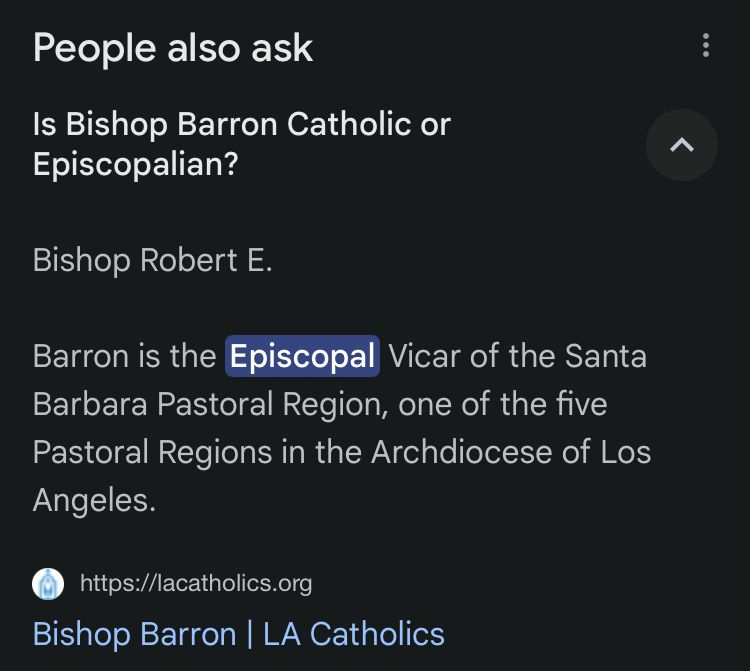Click the word 'Los' in the answer

tap(626, 452)
